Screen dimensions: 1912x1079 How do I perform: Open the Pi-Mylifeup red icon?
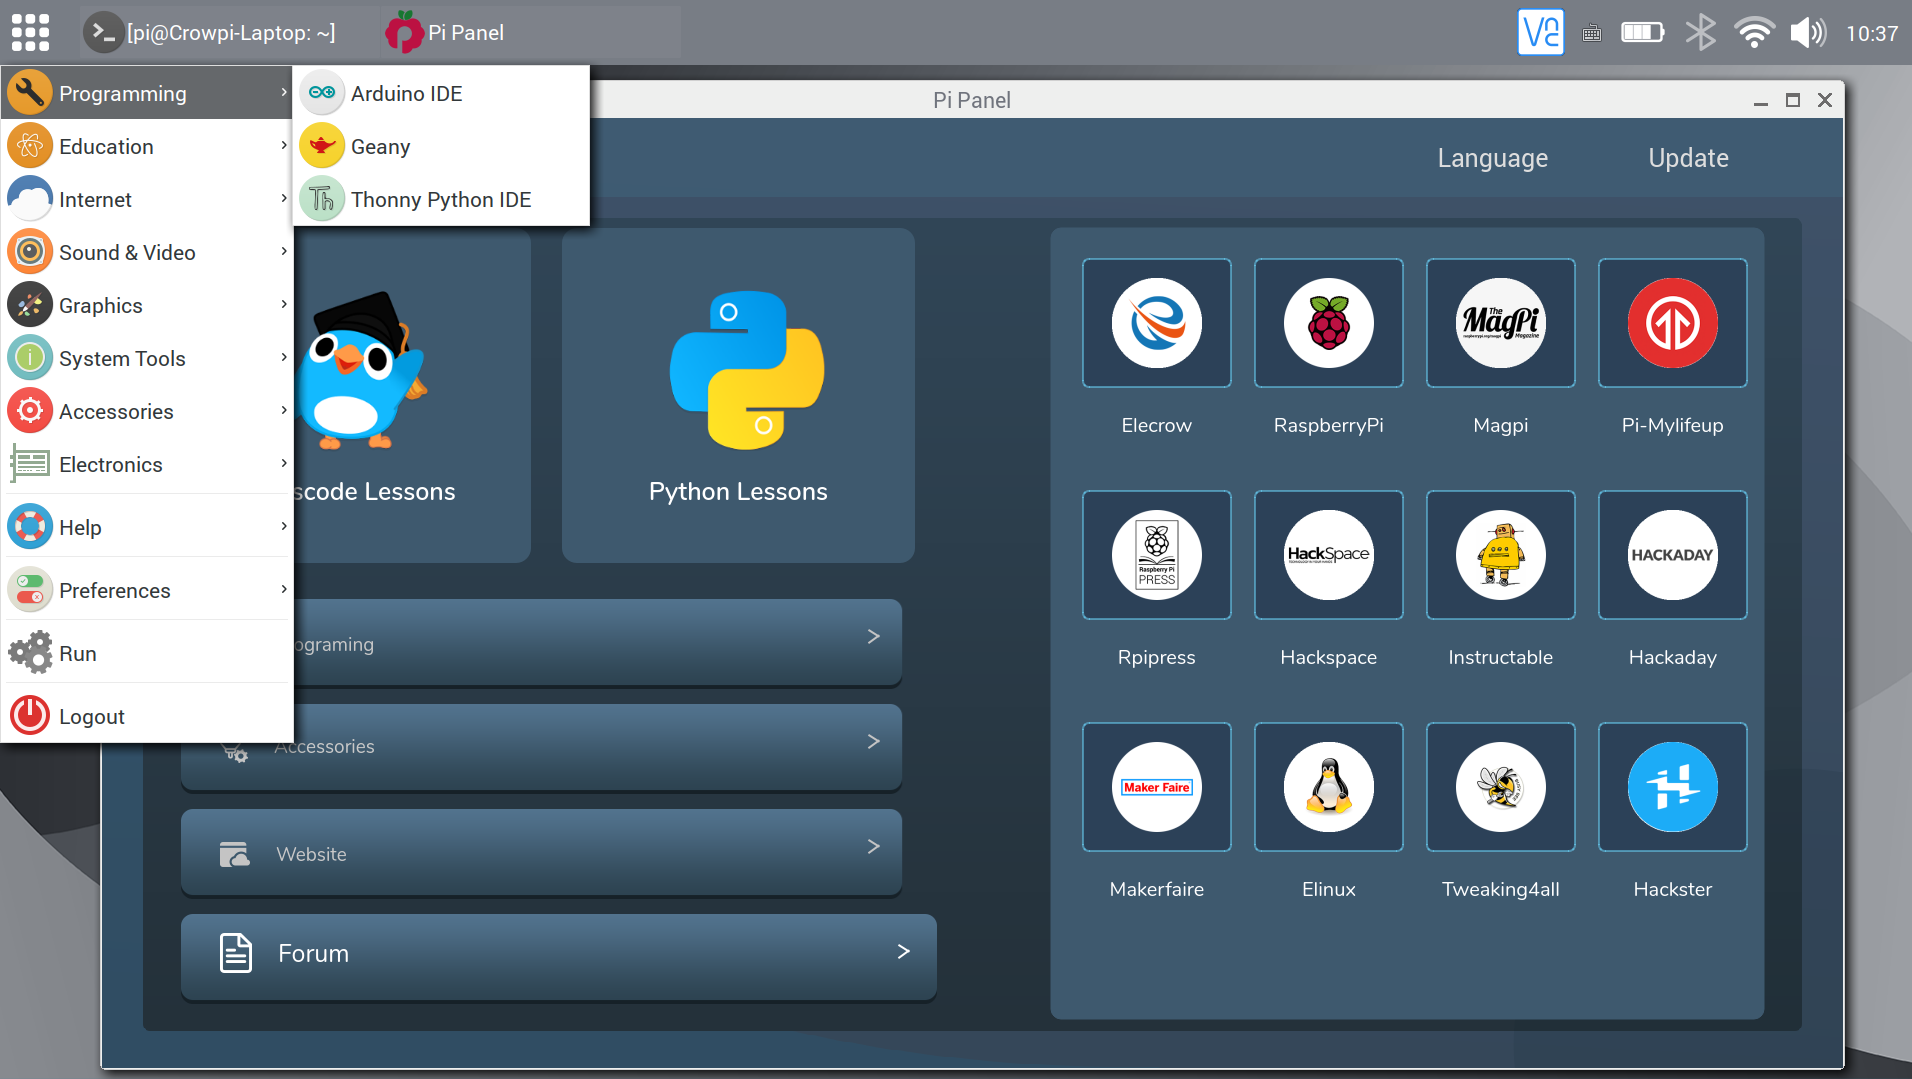(x=1673, y=323)
